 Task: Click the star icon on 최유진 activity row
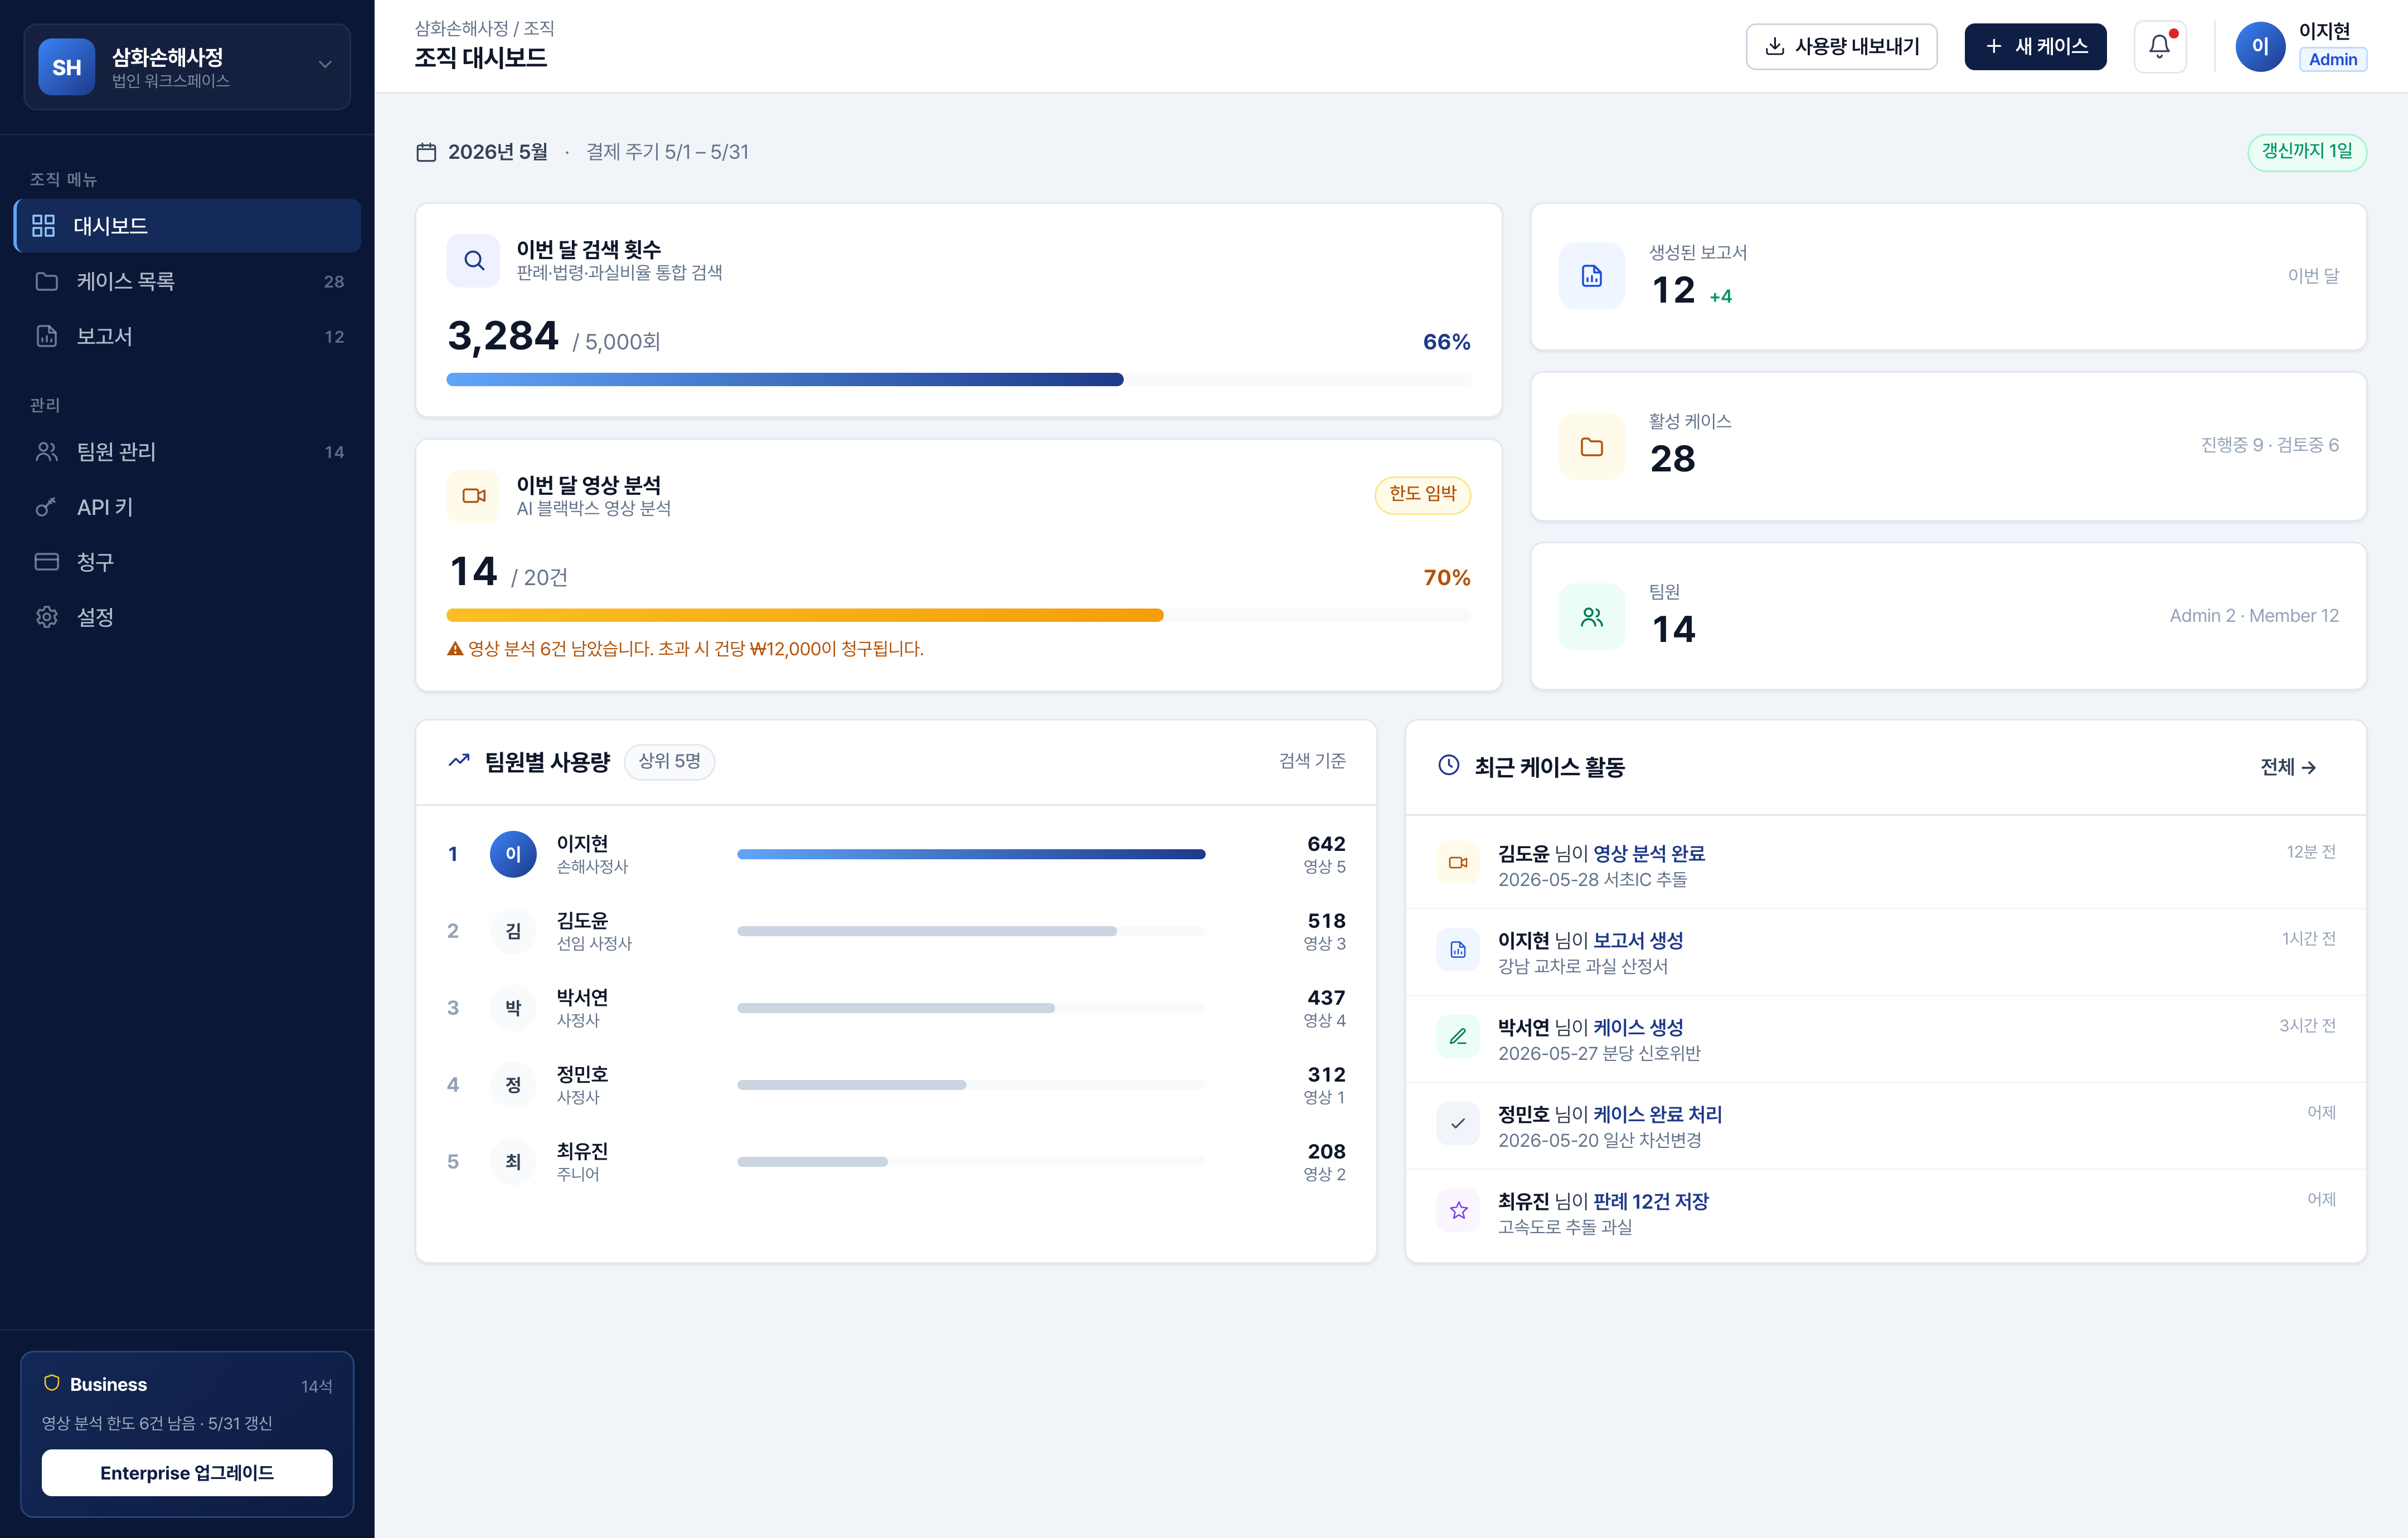tap(1458, 1211)
